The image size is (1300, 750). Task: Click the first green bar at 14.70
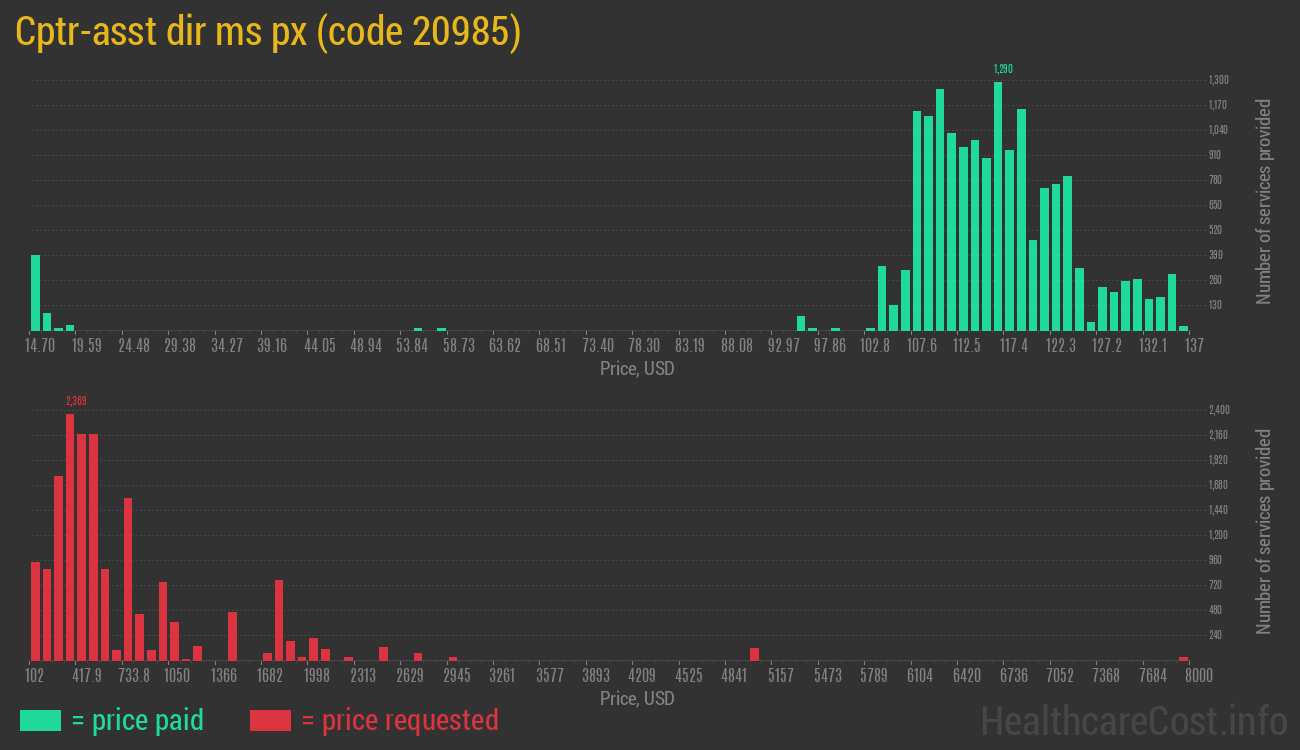(x=36, y=293)
